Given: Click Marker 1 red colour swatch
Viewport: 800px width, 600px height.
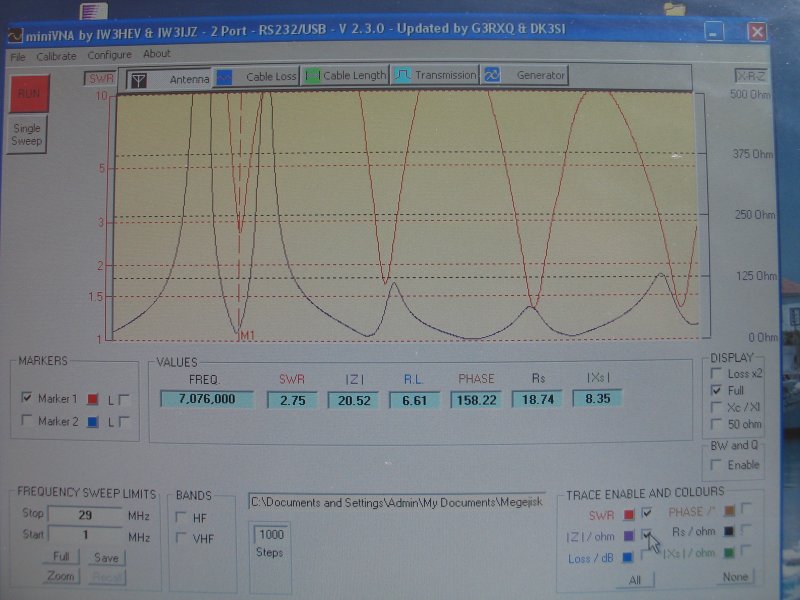Looking at the screenshot, I should [x=92, y=399].
